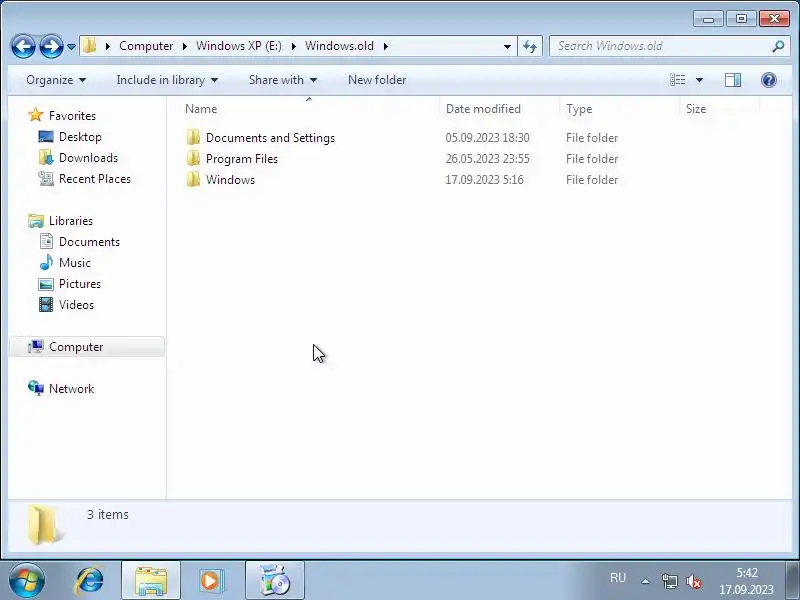The image size is (800, 600).
Task: Sort by Date modified column
Action: pyautogui.click(x=498, y=109)
